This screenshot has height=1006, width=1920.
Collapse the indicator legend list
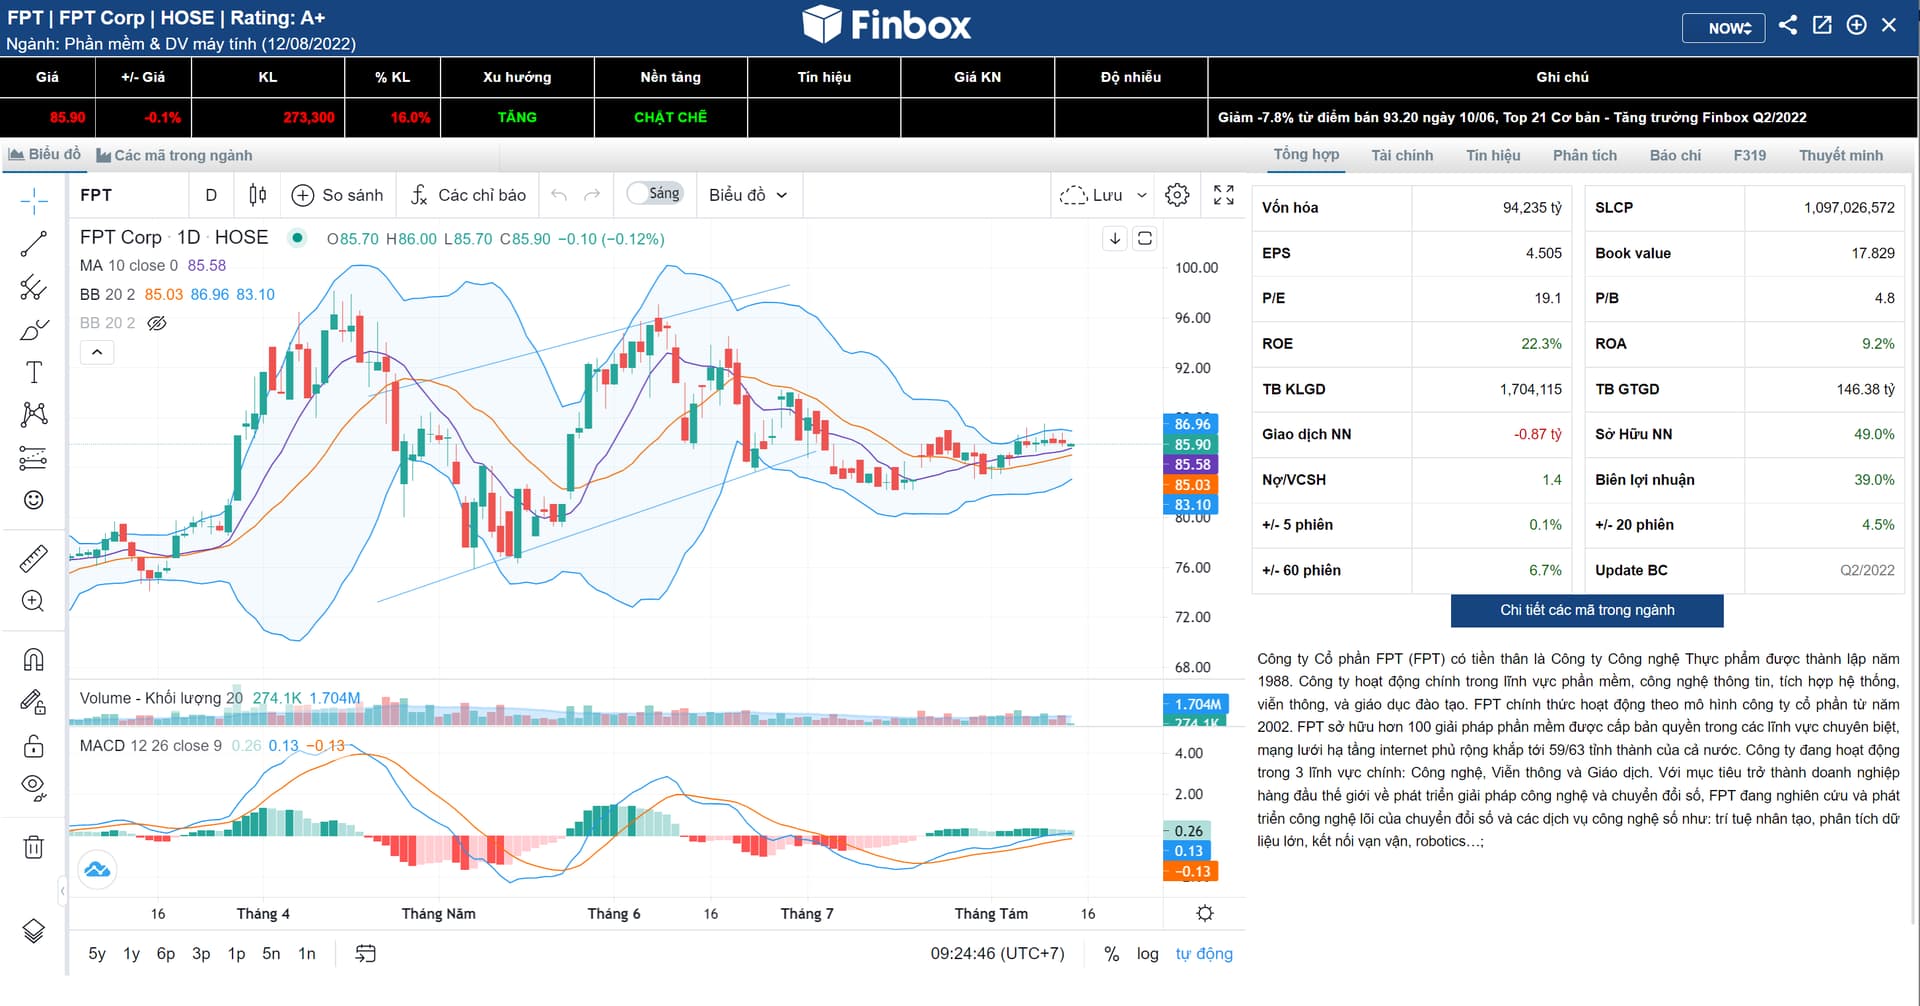(x=97, y=352)
